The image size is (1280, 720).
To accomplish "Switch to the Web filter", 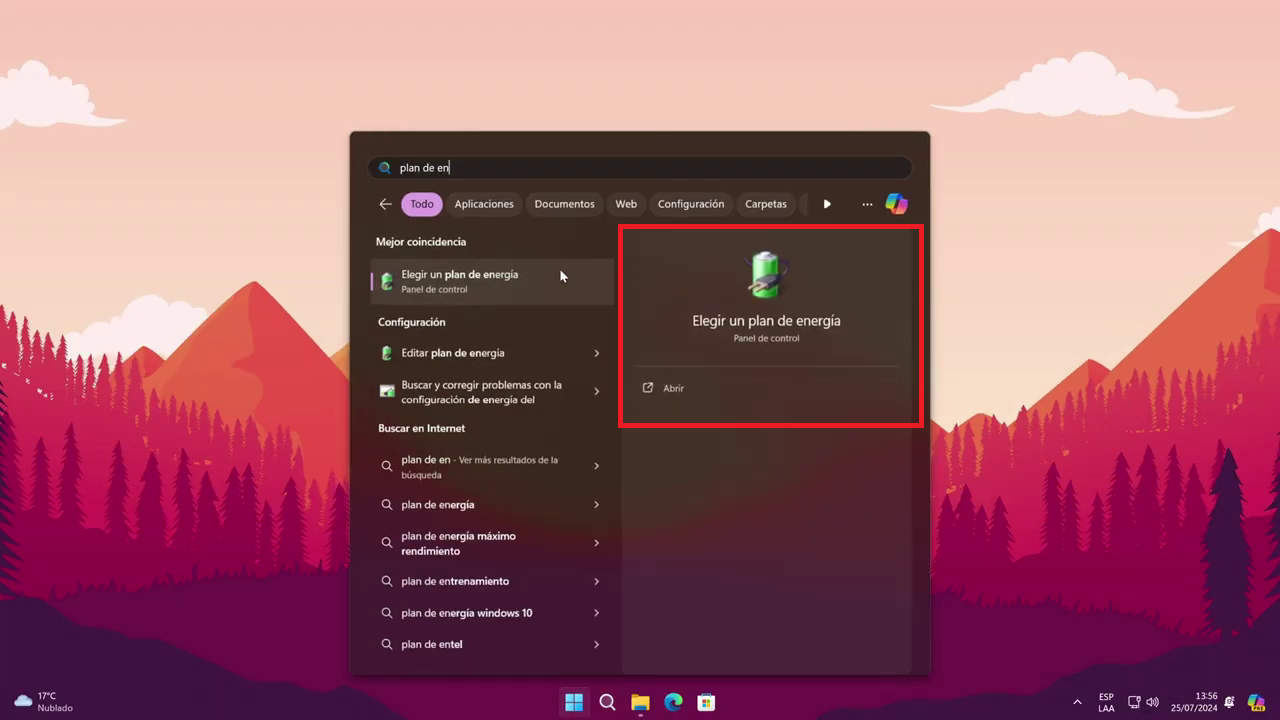I will tap(626, 204).
